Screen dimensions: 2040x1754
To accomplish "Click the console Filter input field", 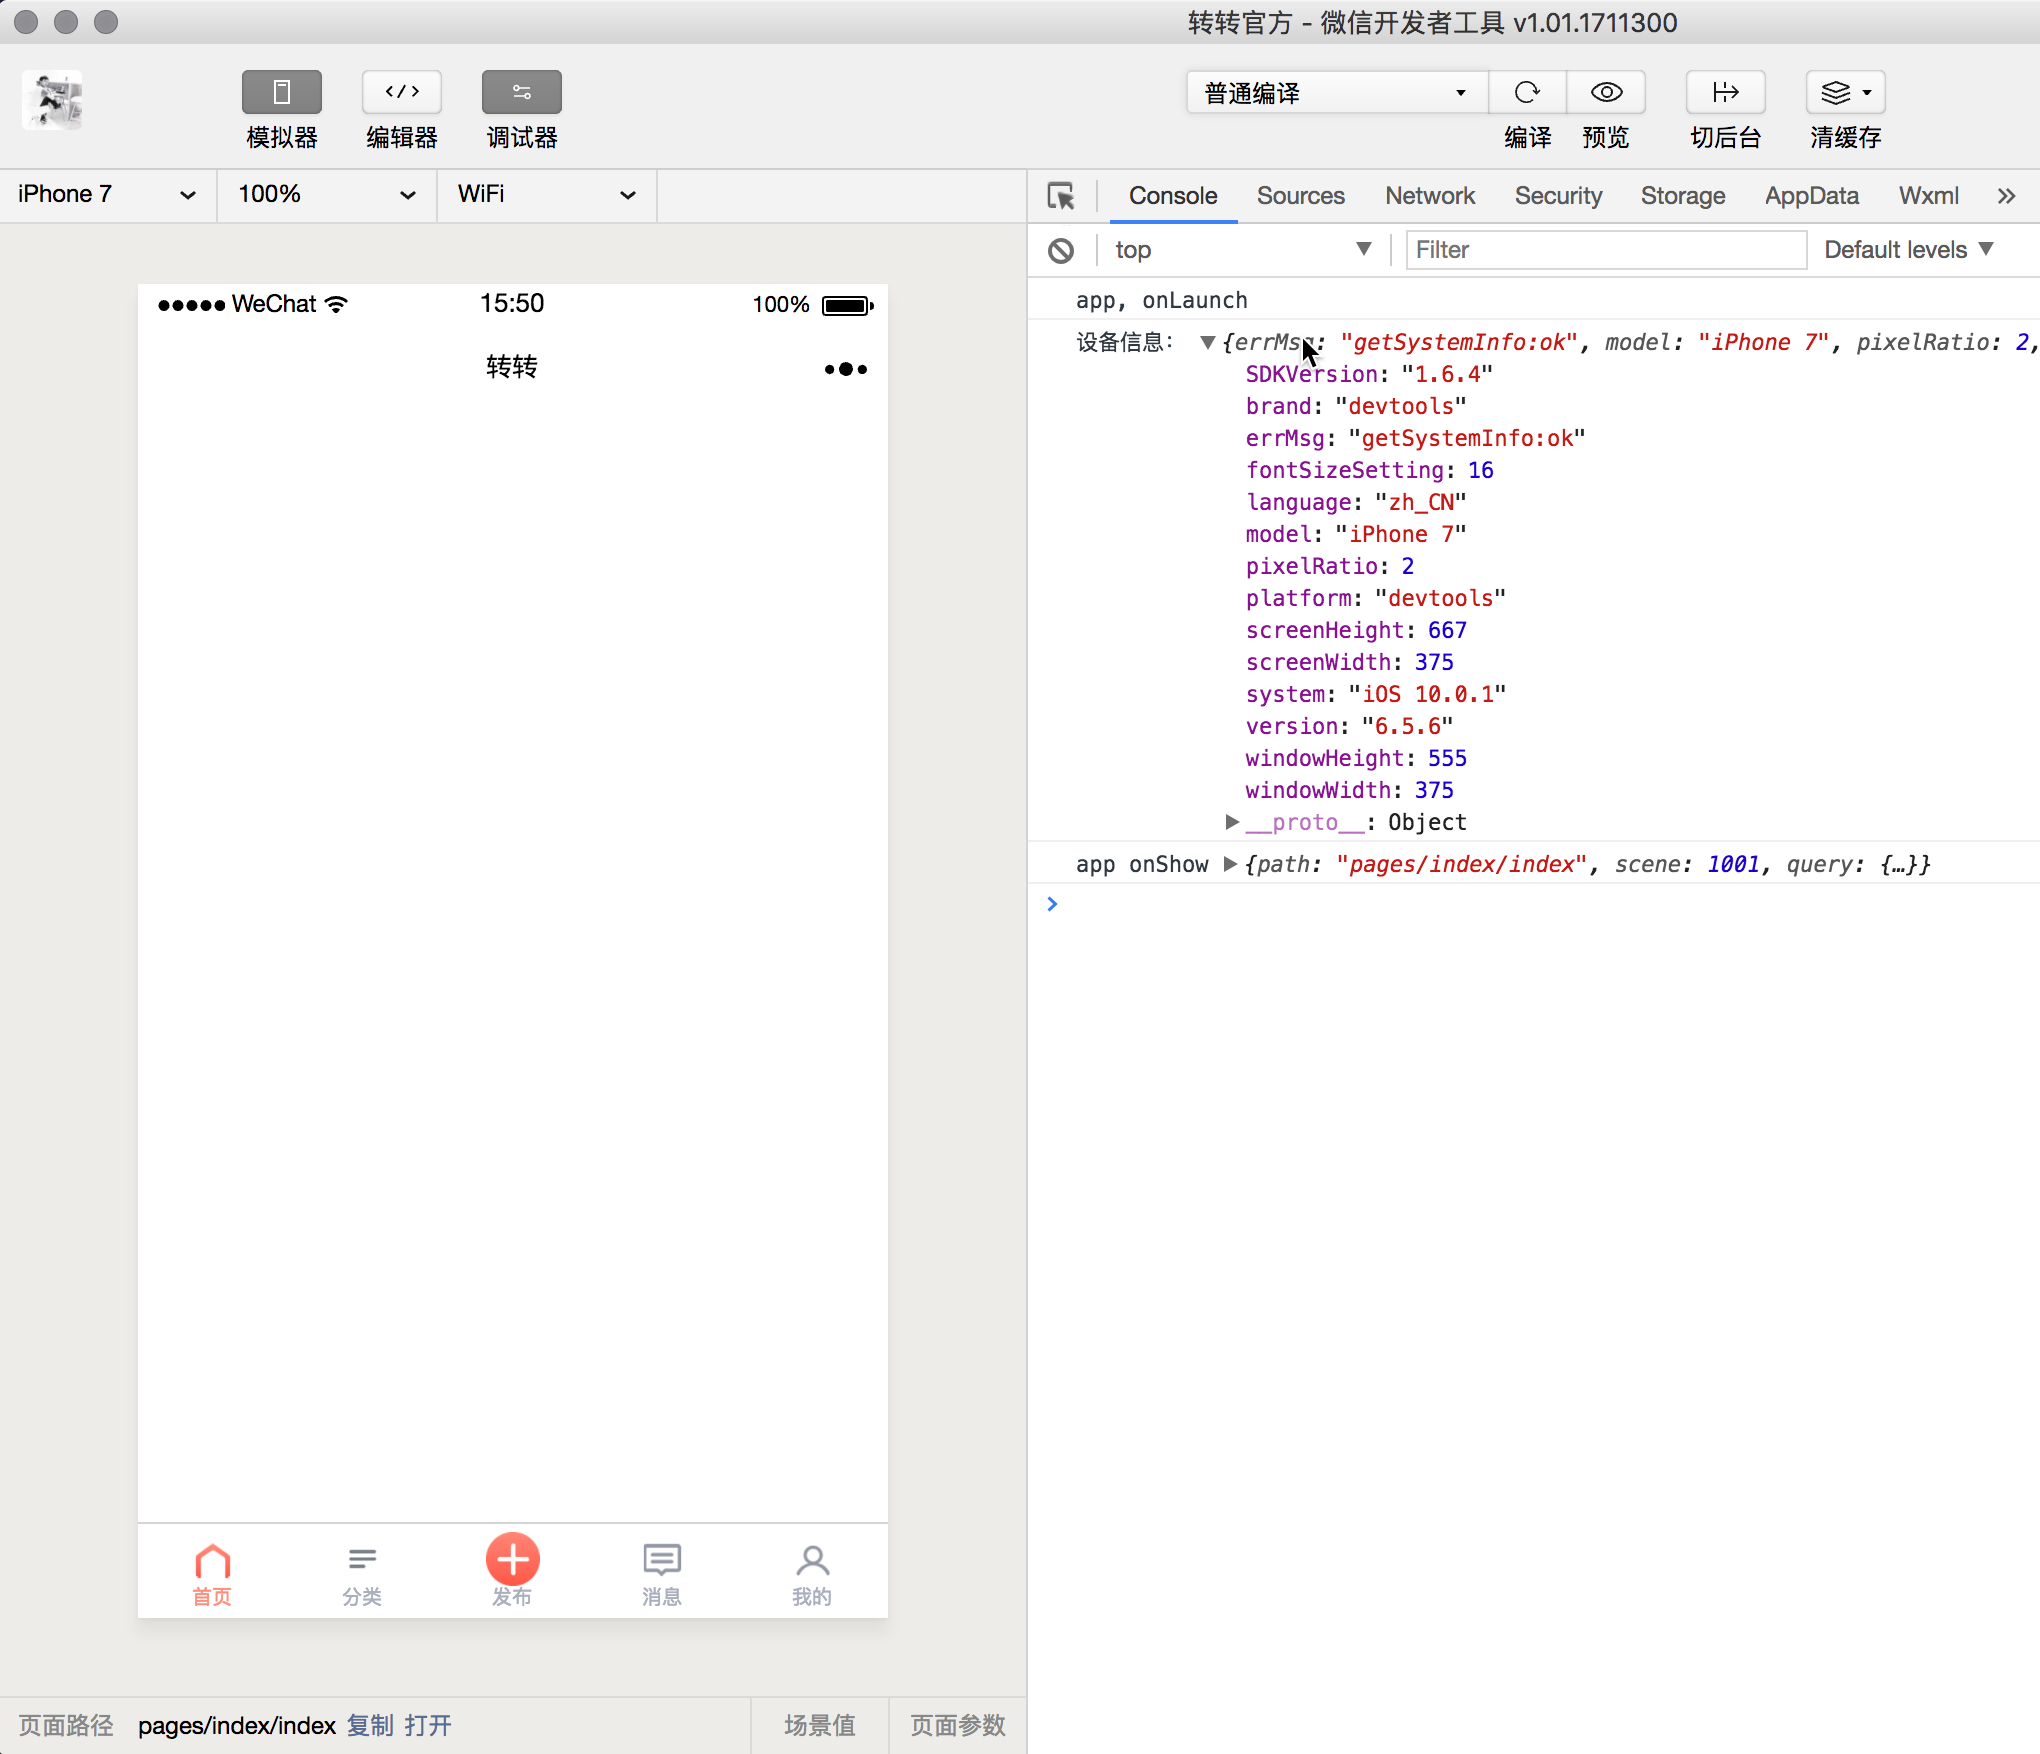I will click(x=1606, y=250).
